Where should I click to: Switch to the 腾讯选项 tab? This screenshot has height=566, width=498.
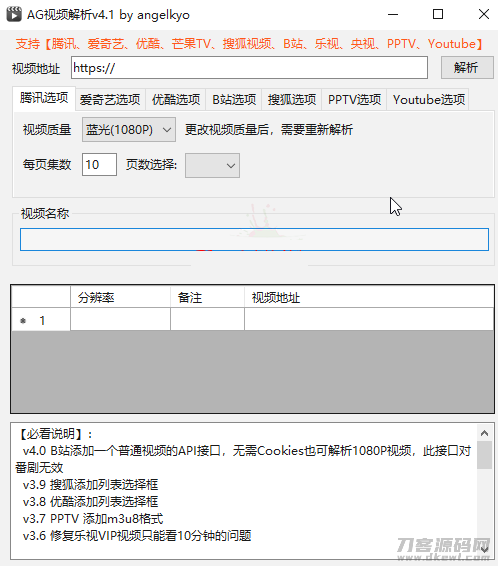click(44, 98)
